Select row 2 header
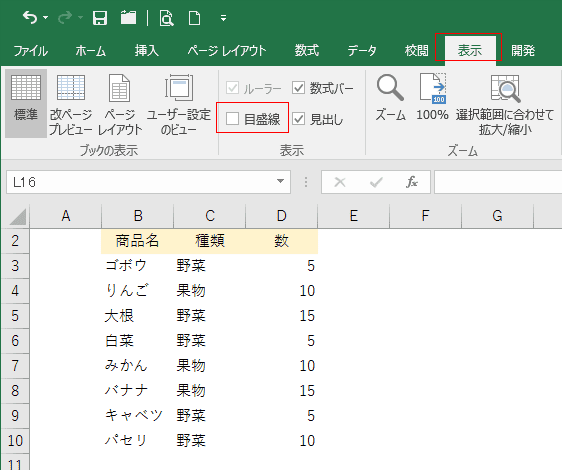 (x=15, y=241)
